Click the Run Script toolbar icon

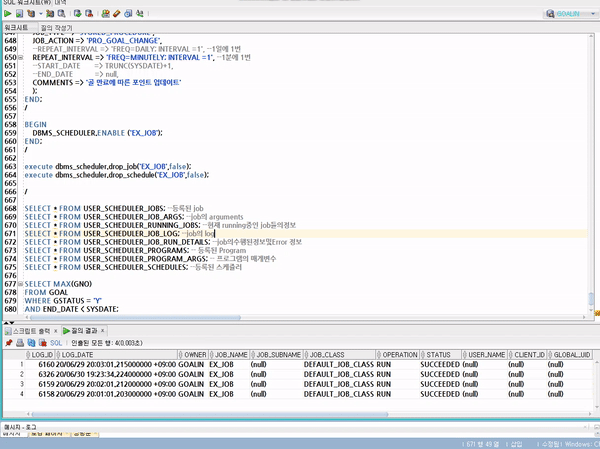[20, 14]
